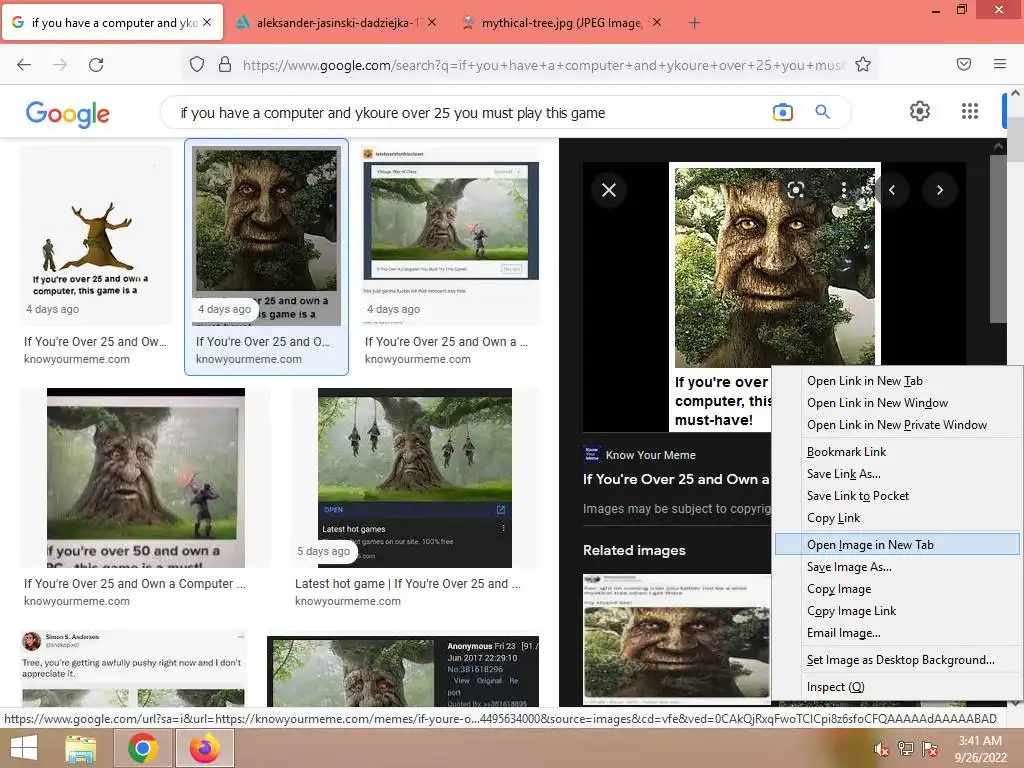The width and height of the screenshot is (1024, 768).
Task: Open the Save to Pocket toolbar icon
Action: (x=963, y=64)
